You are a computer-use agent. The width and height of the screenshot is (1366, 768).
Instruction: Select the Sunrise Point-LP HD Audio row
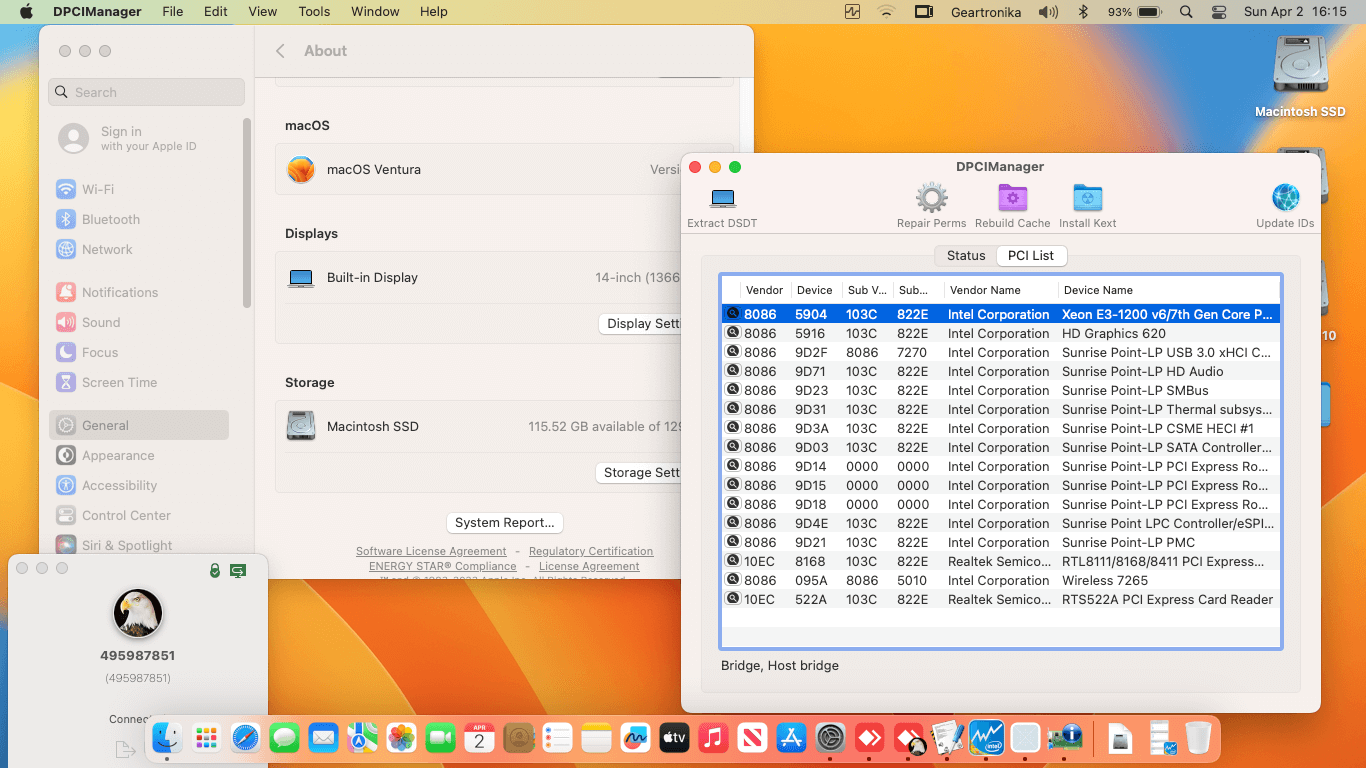(x=1000, y=371)
